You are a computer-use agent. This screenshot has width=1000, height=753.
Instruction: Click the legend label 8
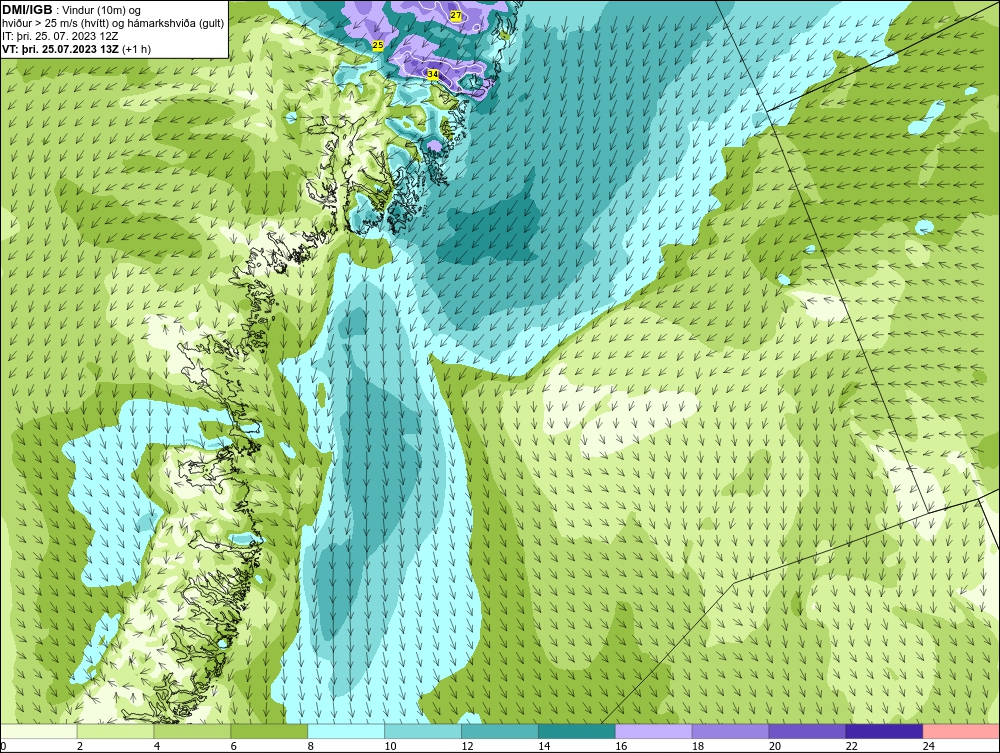pyautogui.click(x=311, y=746)
